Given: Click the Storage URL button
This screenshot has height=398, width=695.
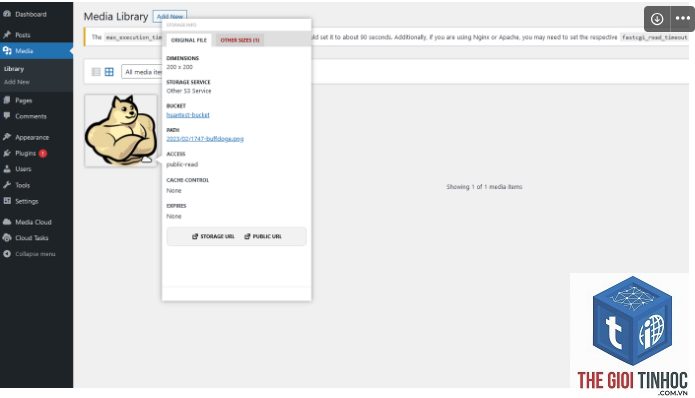Looking at the screenshot, I should pos(213,236).
